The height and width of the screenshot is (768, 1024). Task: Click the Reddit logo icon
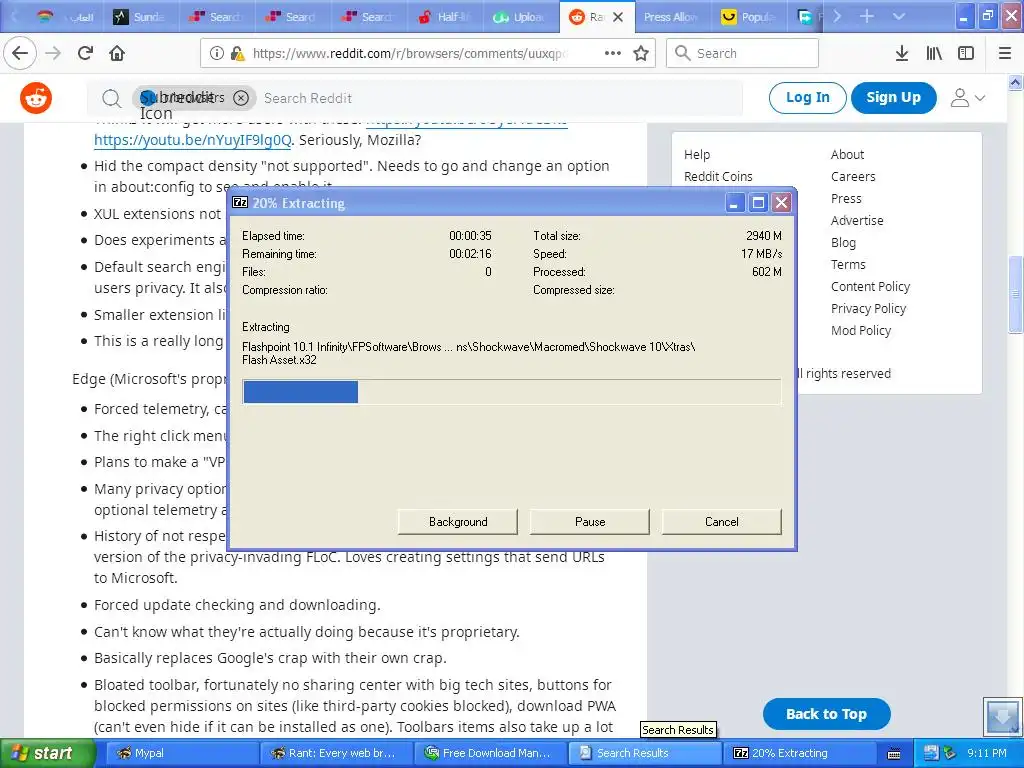[x=36, y=98]
